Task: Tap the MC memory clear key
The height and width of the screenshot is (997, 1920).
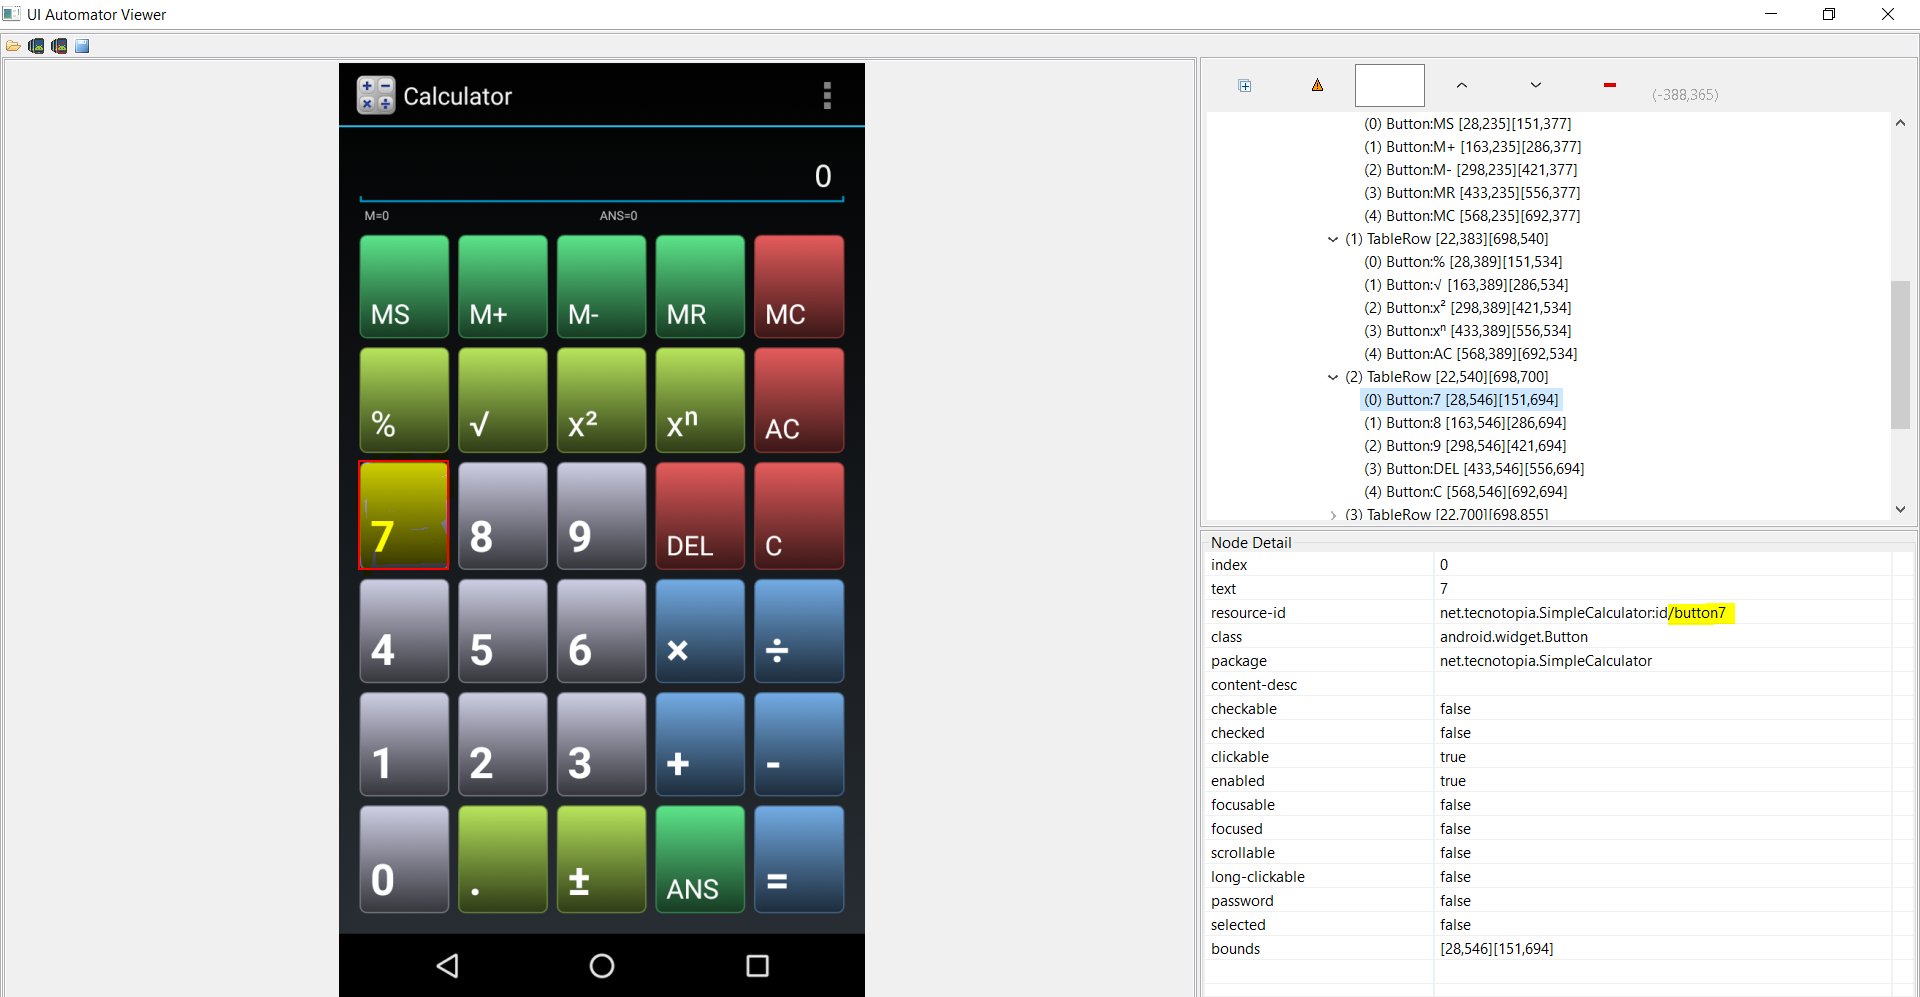Action: pyautogui.click(x=799, y=287)
